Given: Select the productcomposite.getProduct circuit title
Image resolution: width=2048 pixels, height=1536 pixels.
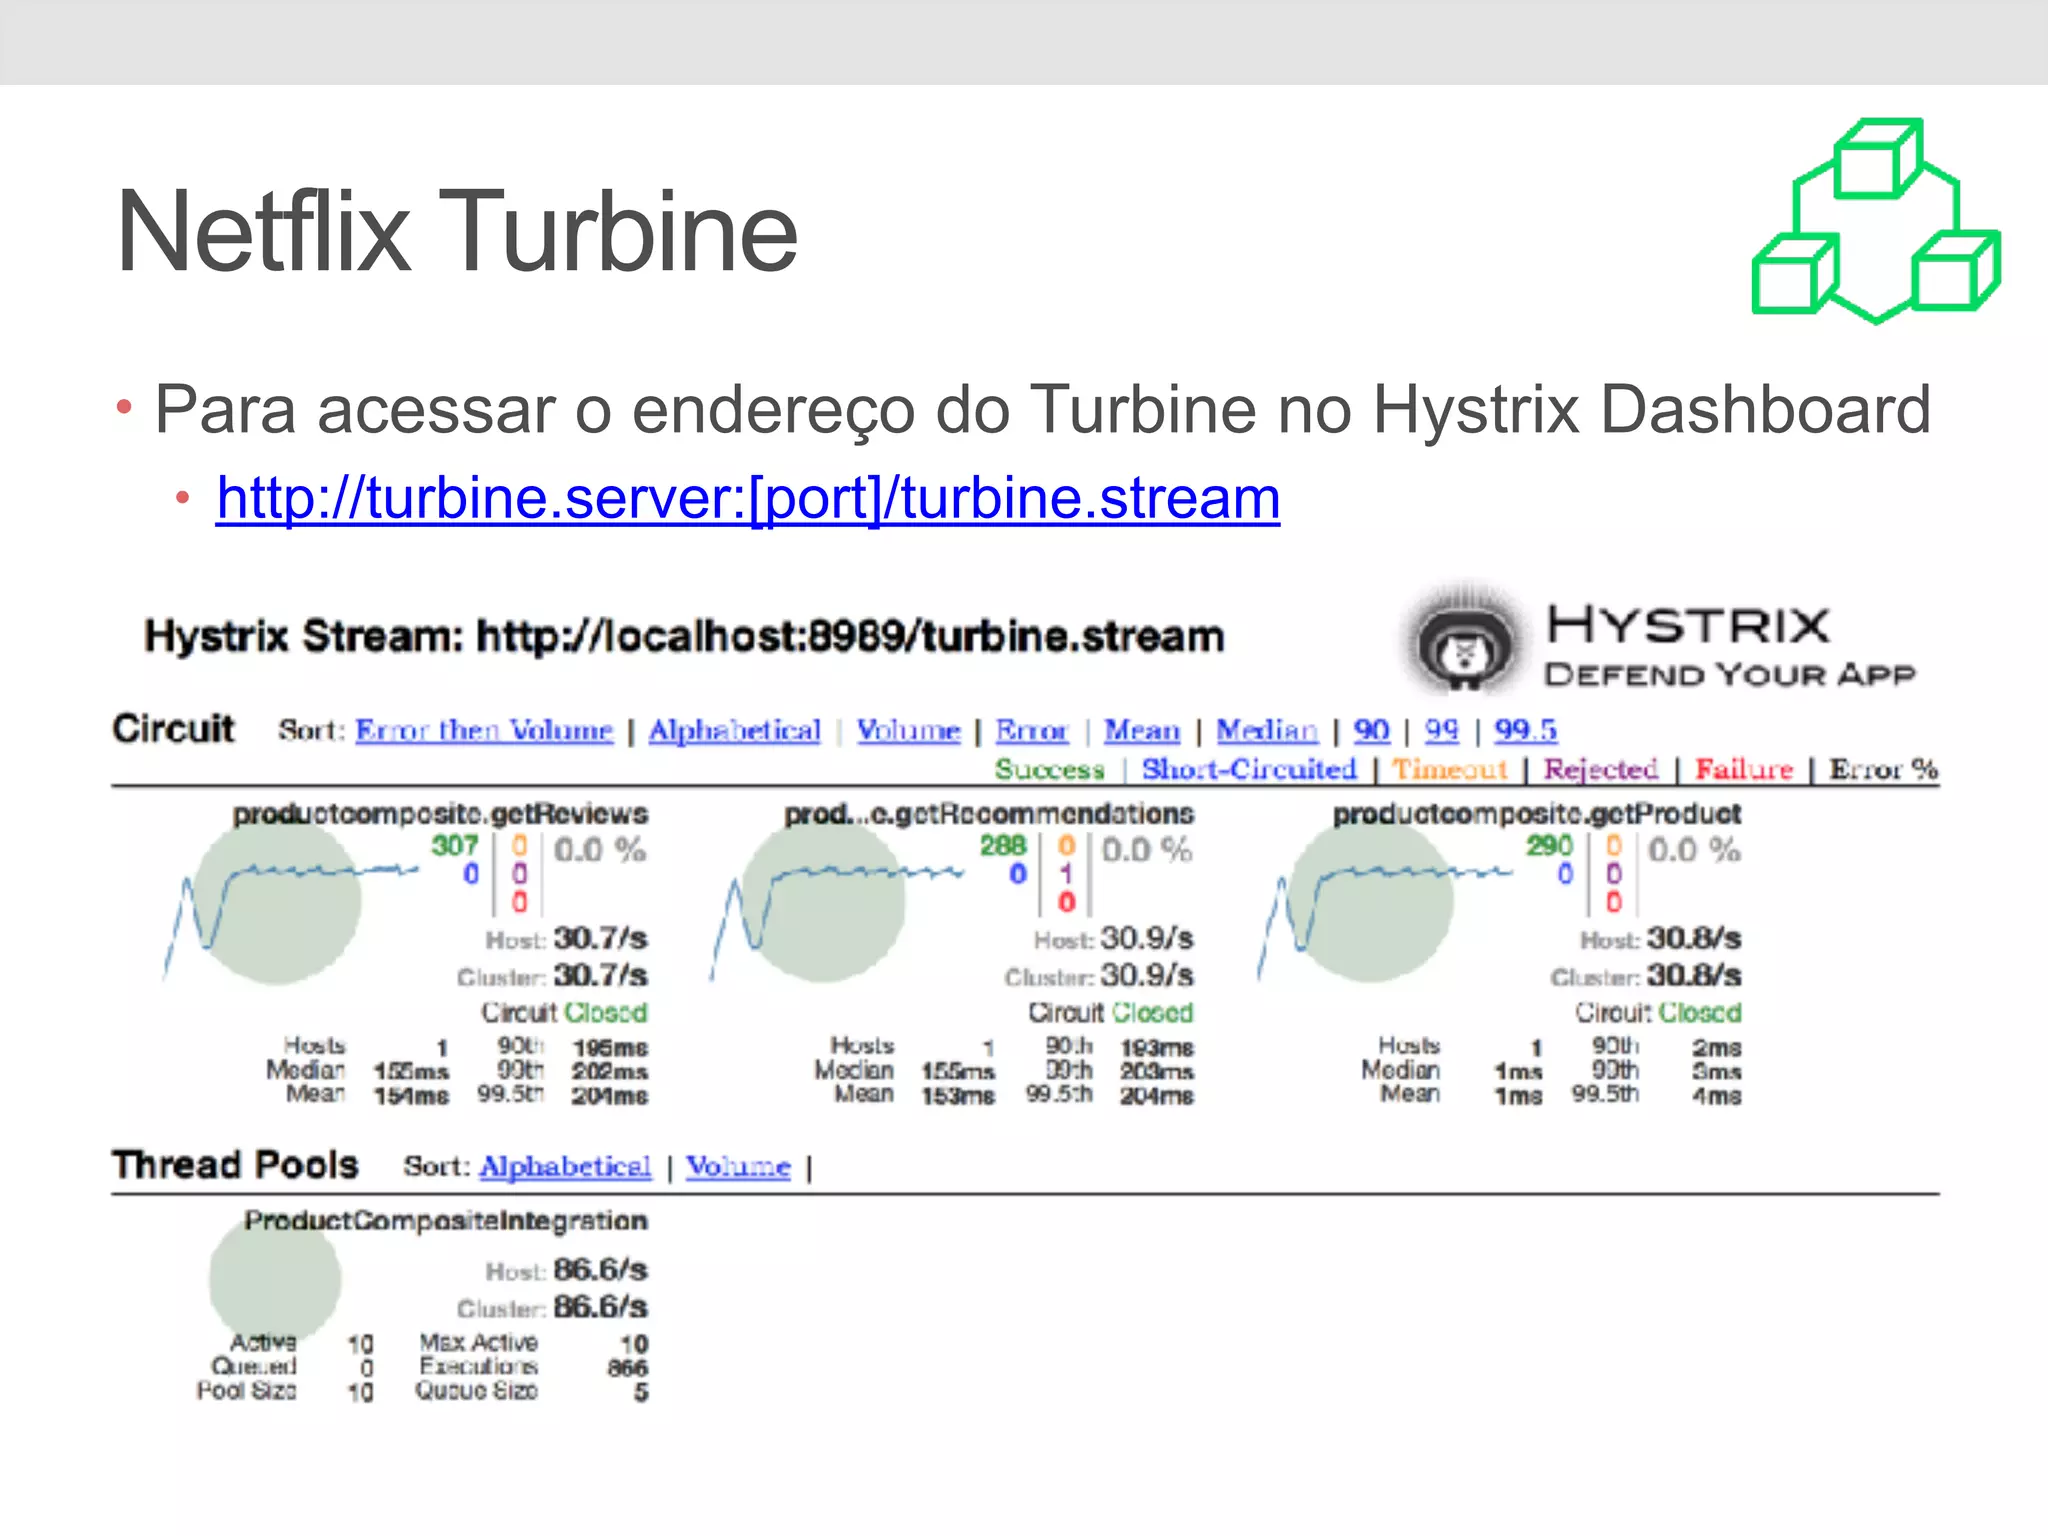Looking at the screenshot, I should pyautogui.click(x=1537, y=814).
